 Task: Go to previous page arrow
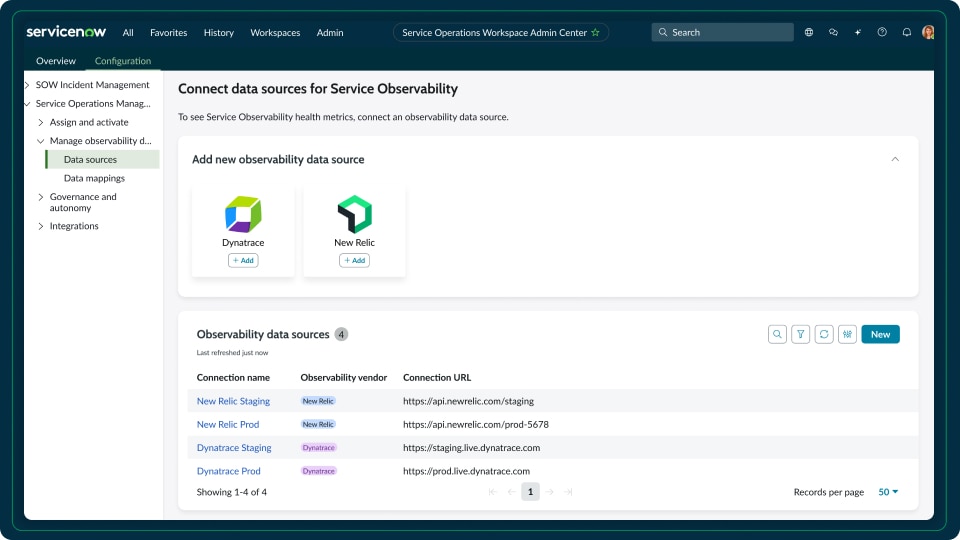coord(512,492)
